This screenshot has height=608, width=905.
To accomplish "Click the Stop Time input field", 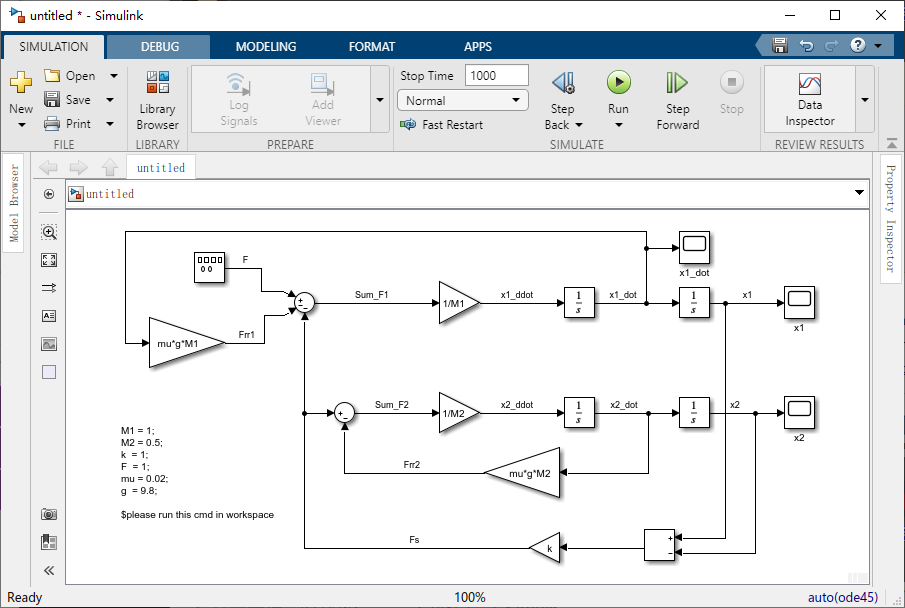I will click(496, 76).
